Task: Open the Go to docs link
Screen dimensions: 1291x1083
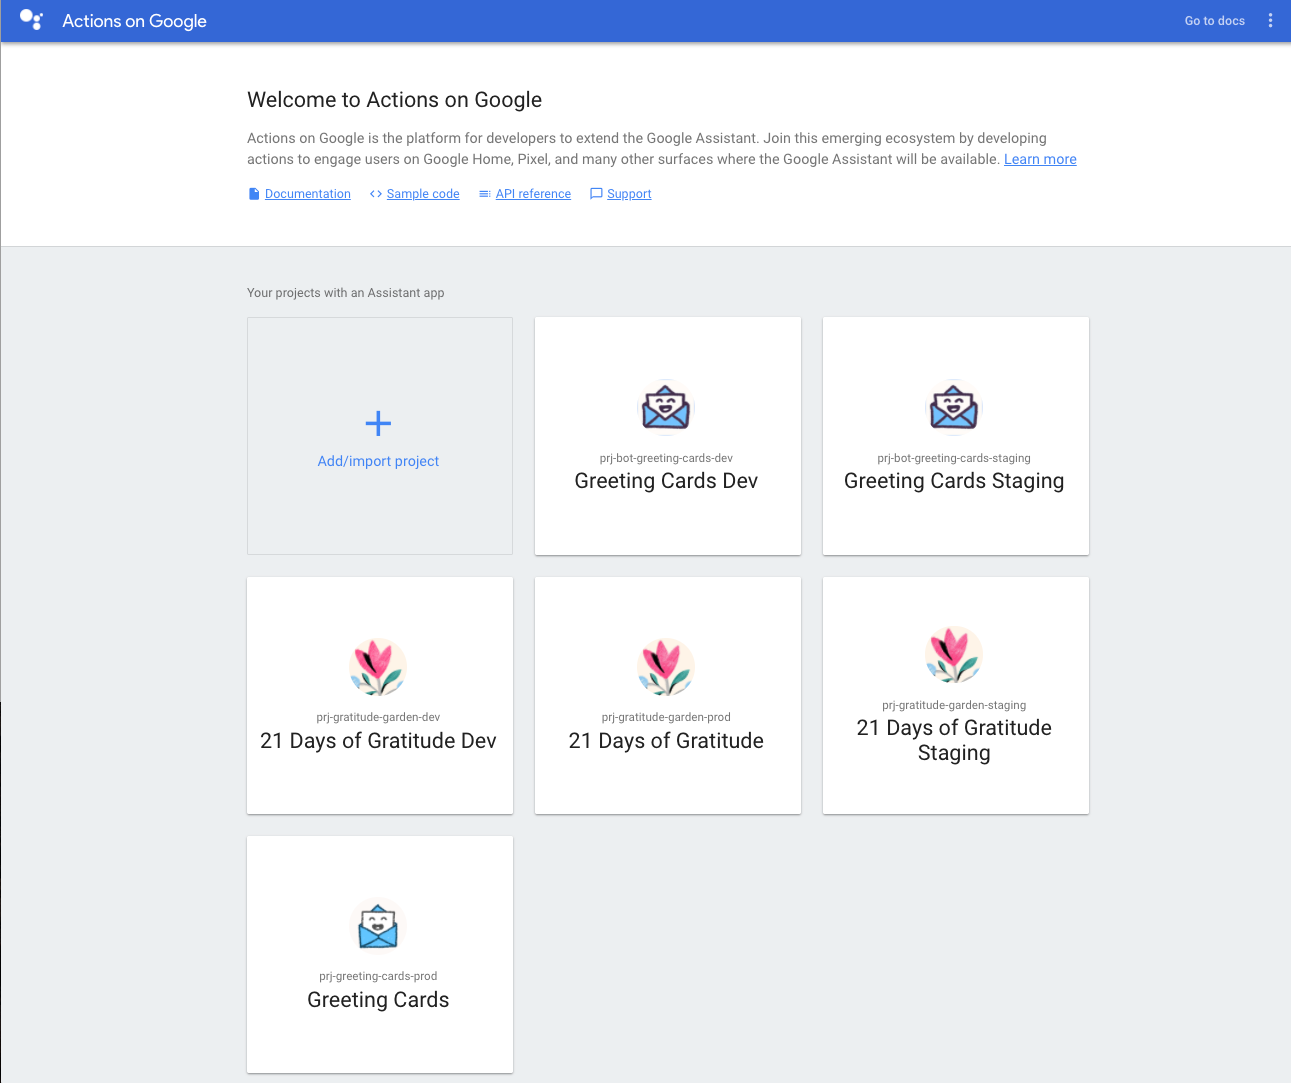Action: (x=1215, y=21)
